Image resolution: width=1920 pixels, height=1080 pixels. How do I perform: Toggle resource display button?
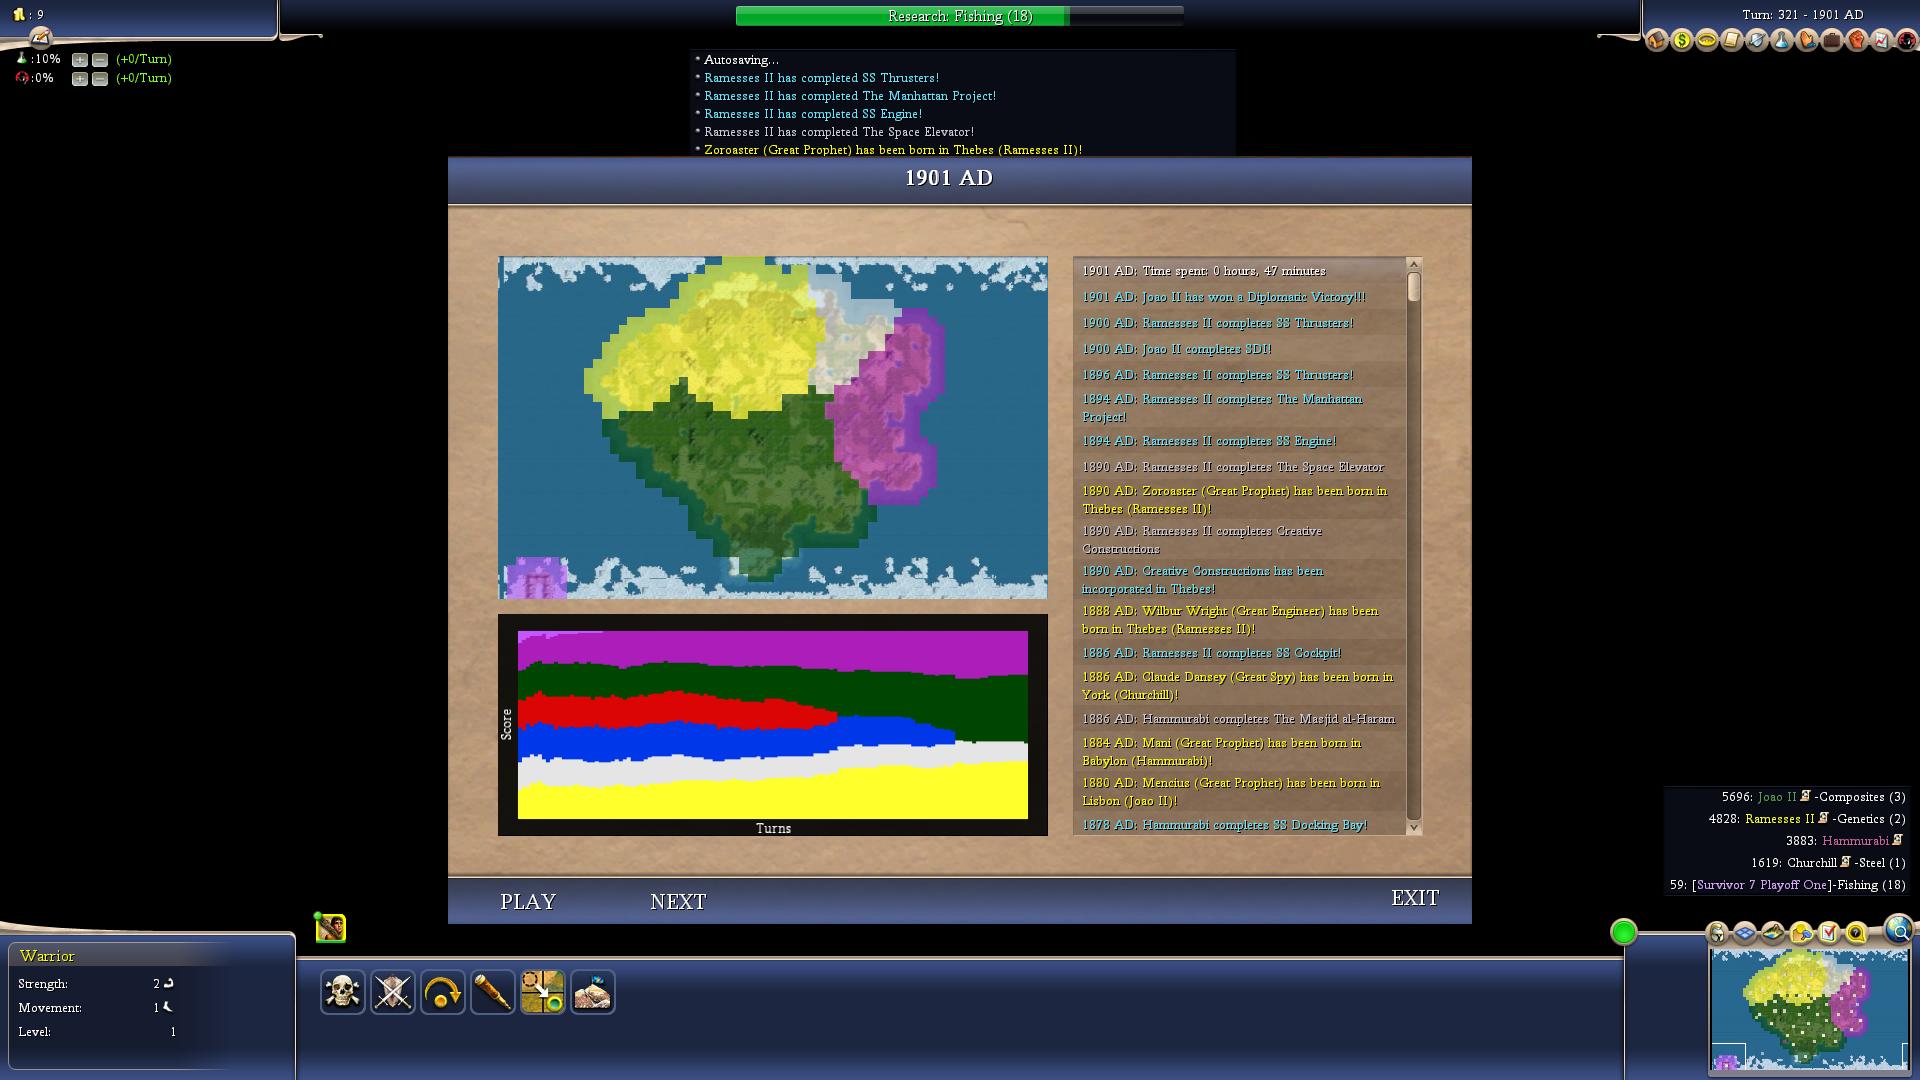1801,933
